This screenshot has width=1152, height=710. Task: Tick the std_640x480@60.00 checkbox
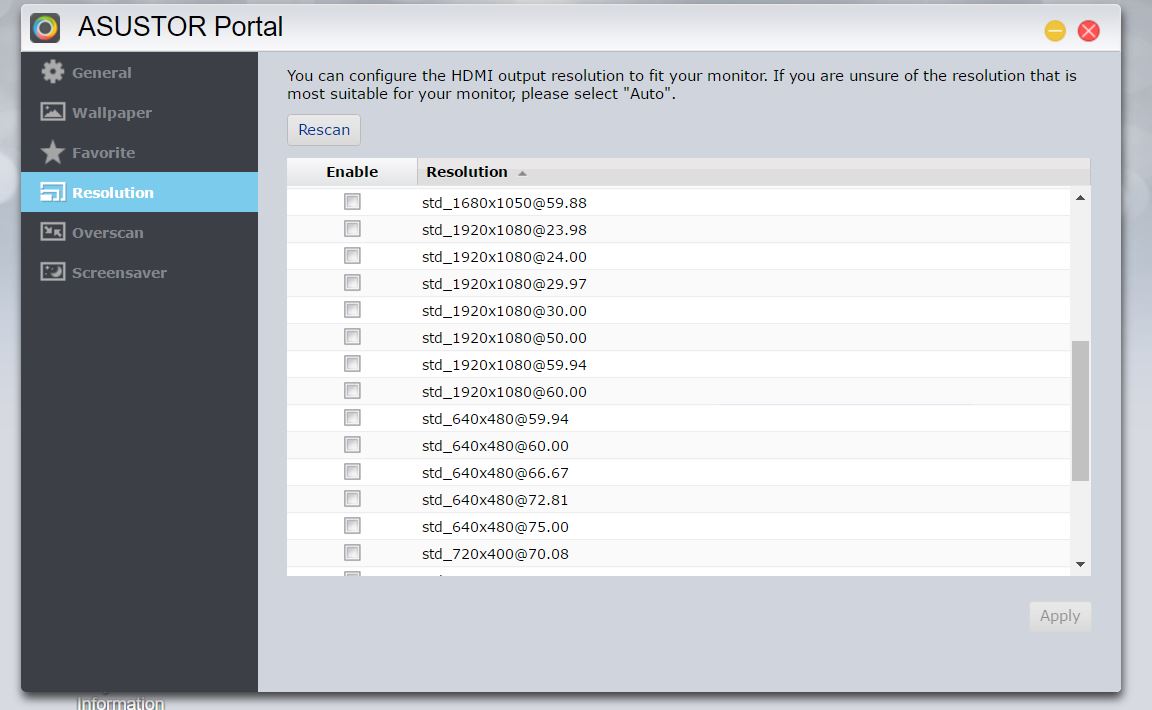(353, 445)
